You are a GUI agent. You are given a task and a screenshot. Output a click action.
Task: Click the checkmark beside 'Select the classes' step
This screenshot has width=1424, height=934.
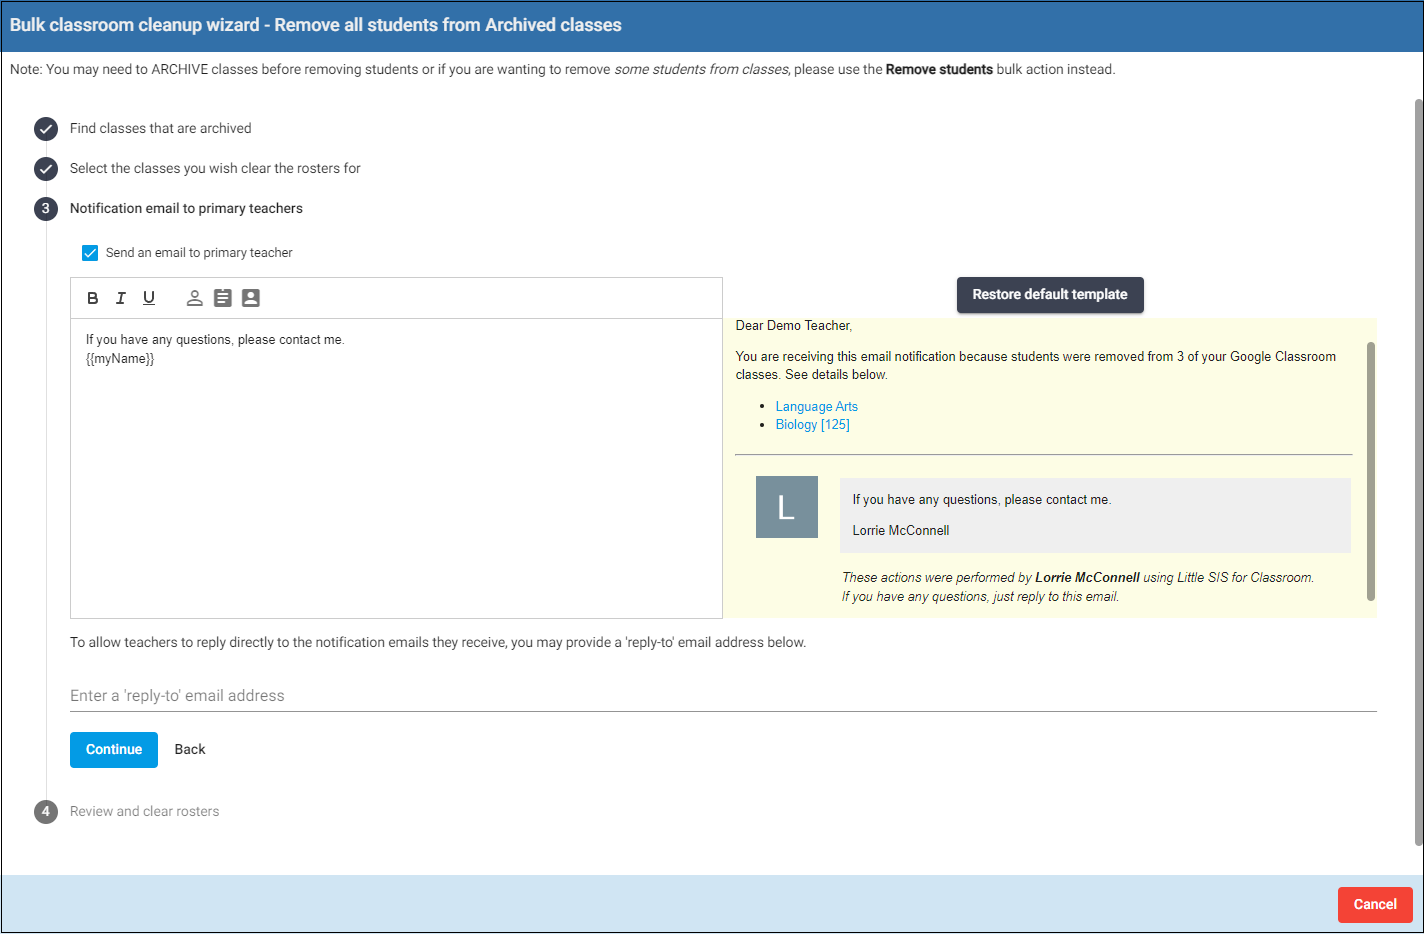[45, 169]
